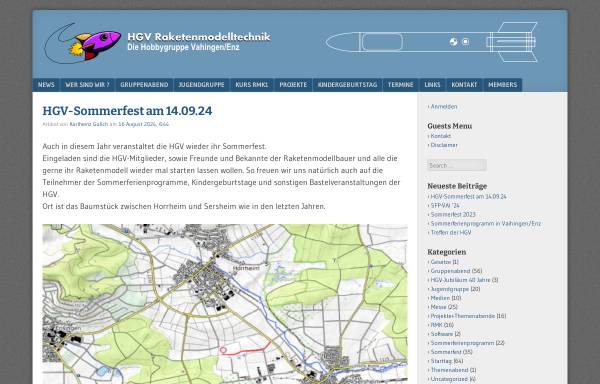Open Projekte from the navigation bar
This screenshot has height=384, width=600.
(293, 85)
